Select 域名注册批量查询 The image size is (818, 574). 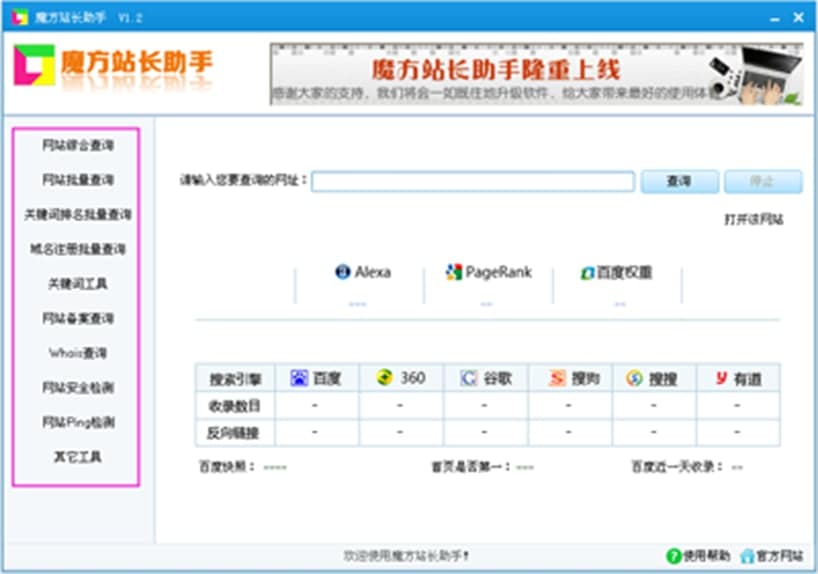click(x=78, y=249)
